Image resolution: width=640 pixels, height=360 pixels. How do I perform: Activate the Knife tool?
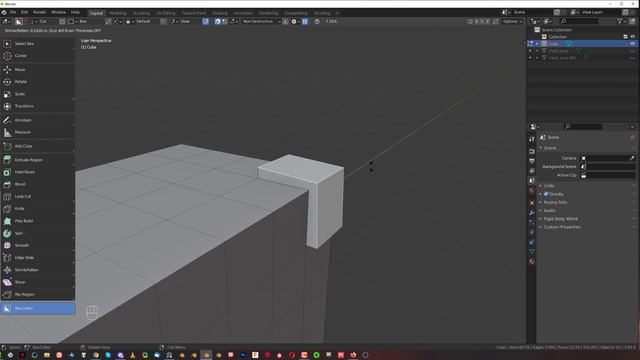pos(38,209)
